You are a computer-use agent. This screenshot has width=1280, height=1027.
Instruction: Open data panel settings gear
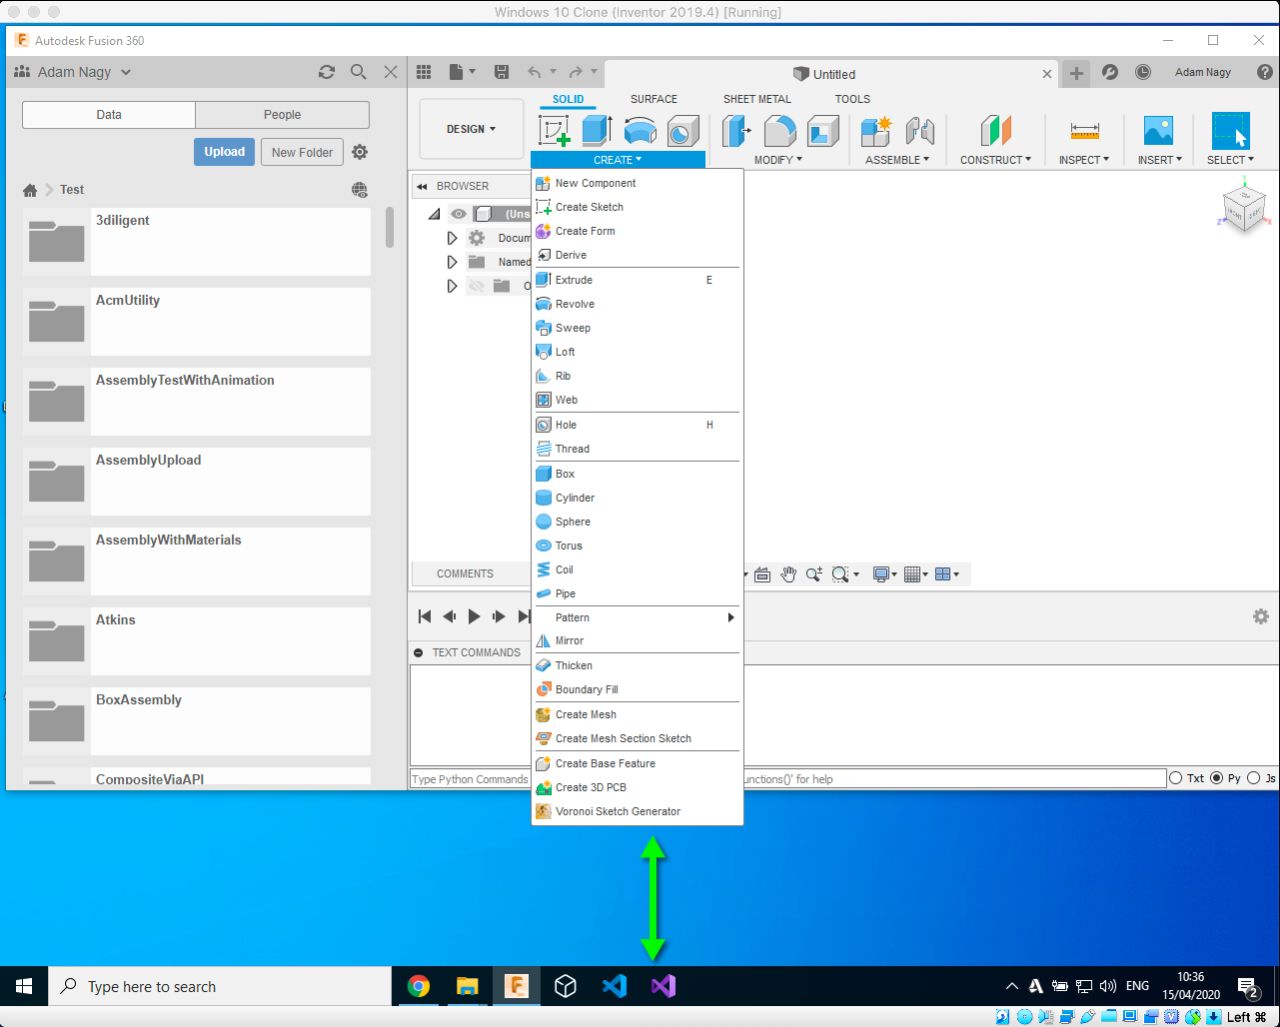click(x=360, y=152)
